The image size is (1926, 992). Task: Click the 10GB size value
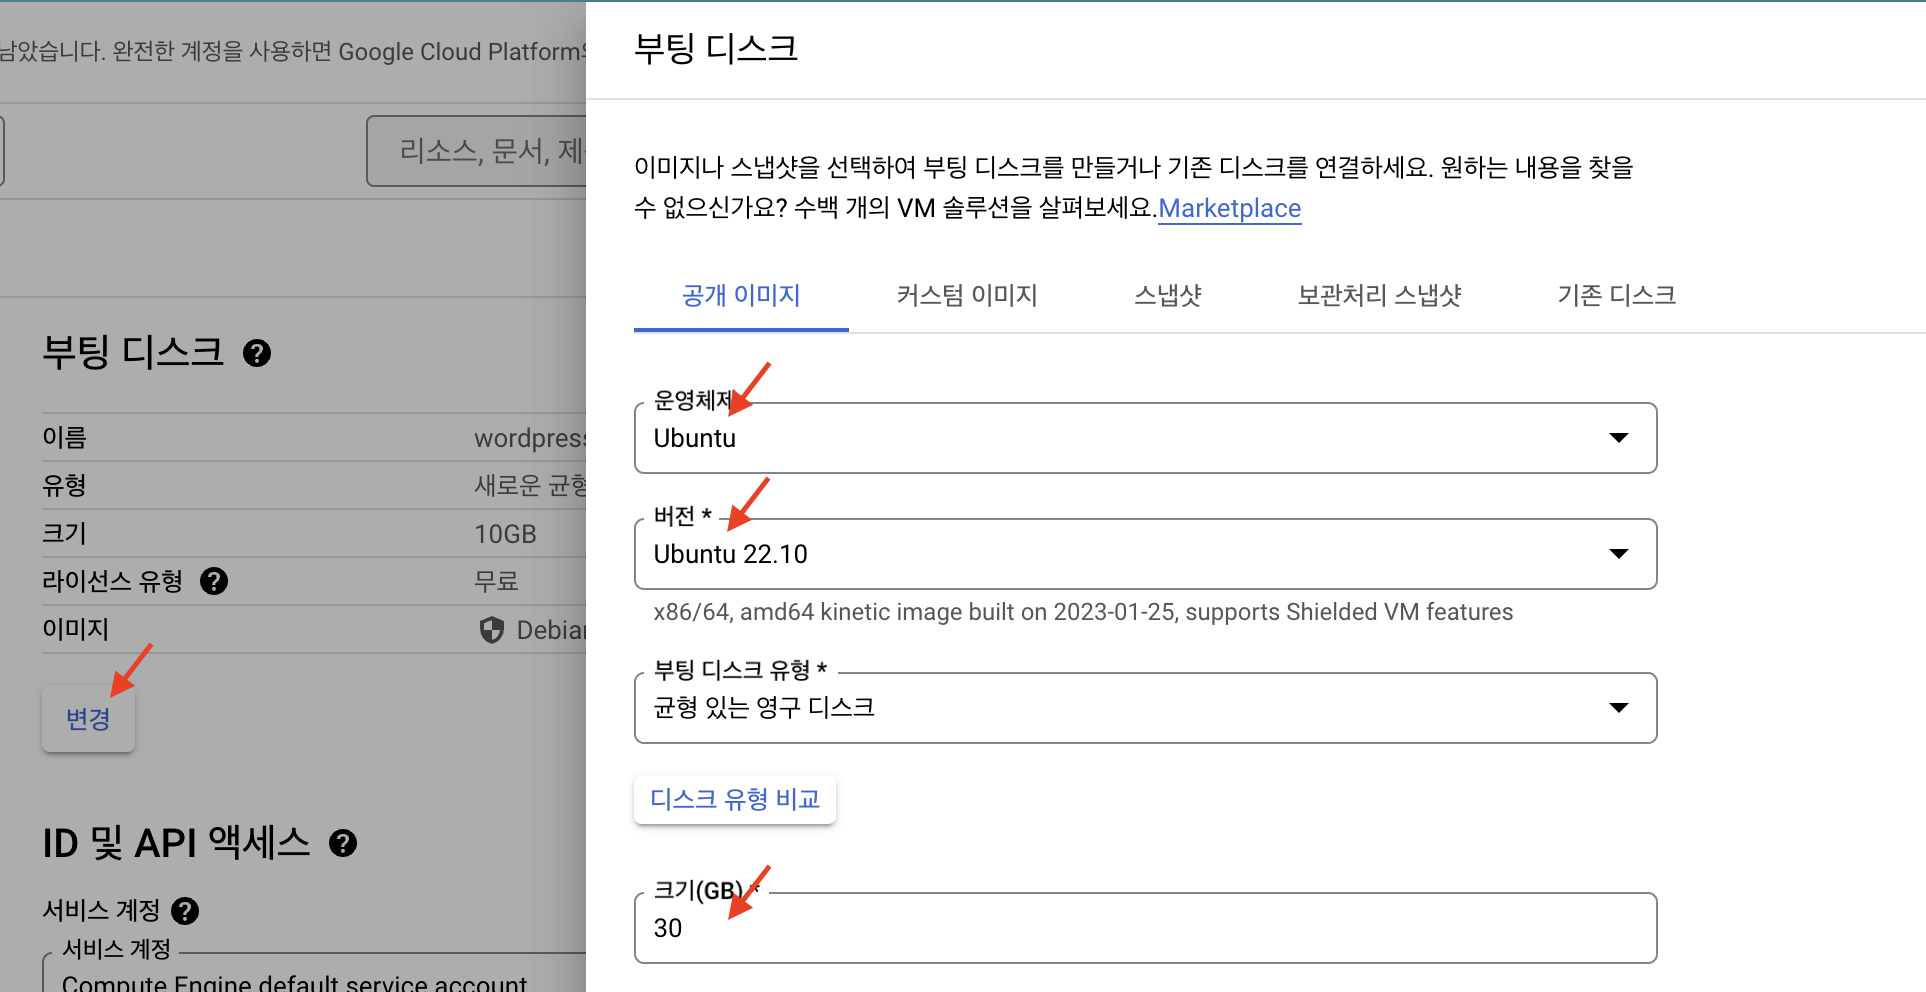pyautogui.click(x=505, y=534)
